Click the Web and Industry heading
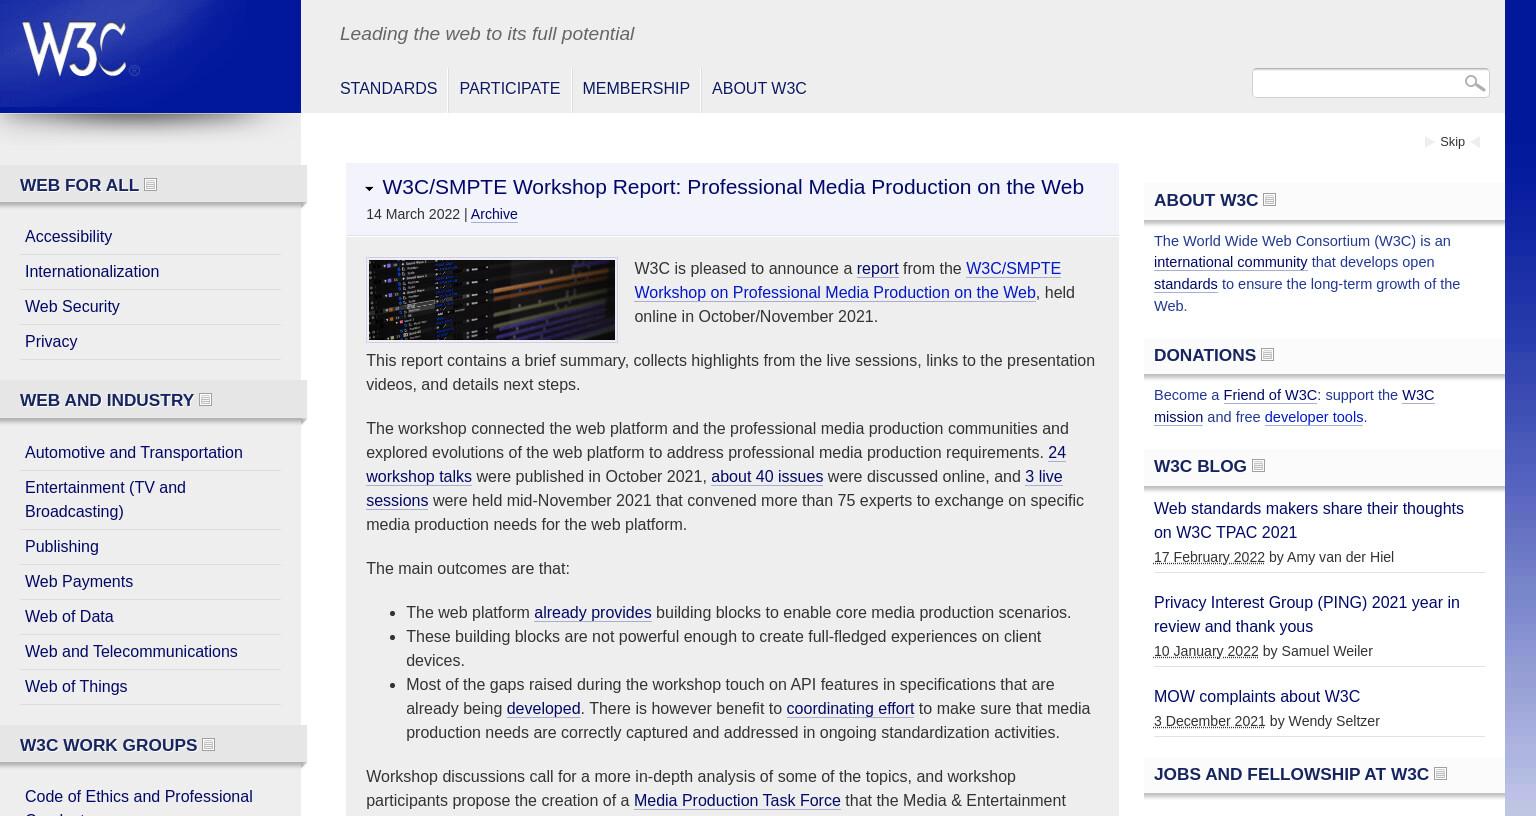 pyautogui.click(x=107, y=401)
